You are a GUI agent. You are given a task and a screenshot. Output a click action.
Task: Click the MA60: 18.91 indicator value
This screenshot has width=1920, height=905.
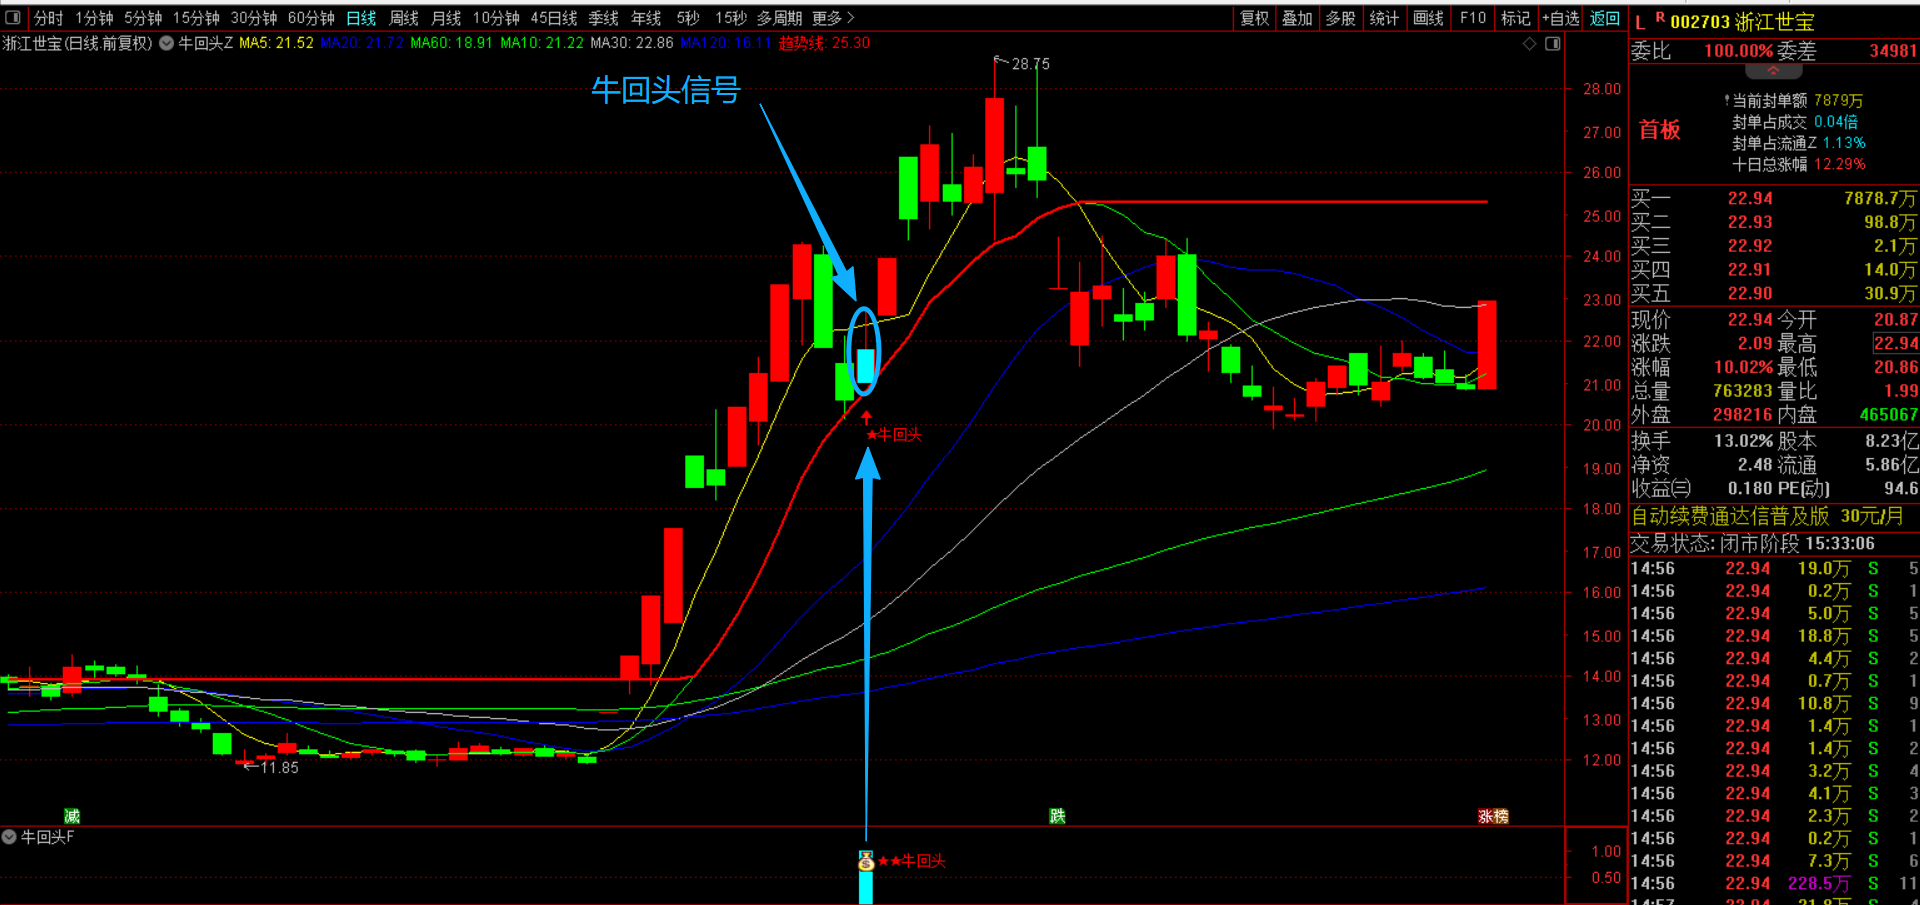[x=452, y=43]
